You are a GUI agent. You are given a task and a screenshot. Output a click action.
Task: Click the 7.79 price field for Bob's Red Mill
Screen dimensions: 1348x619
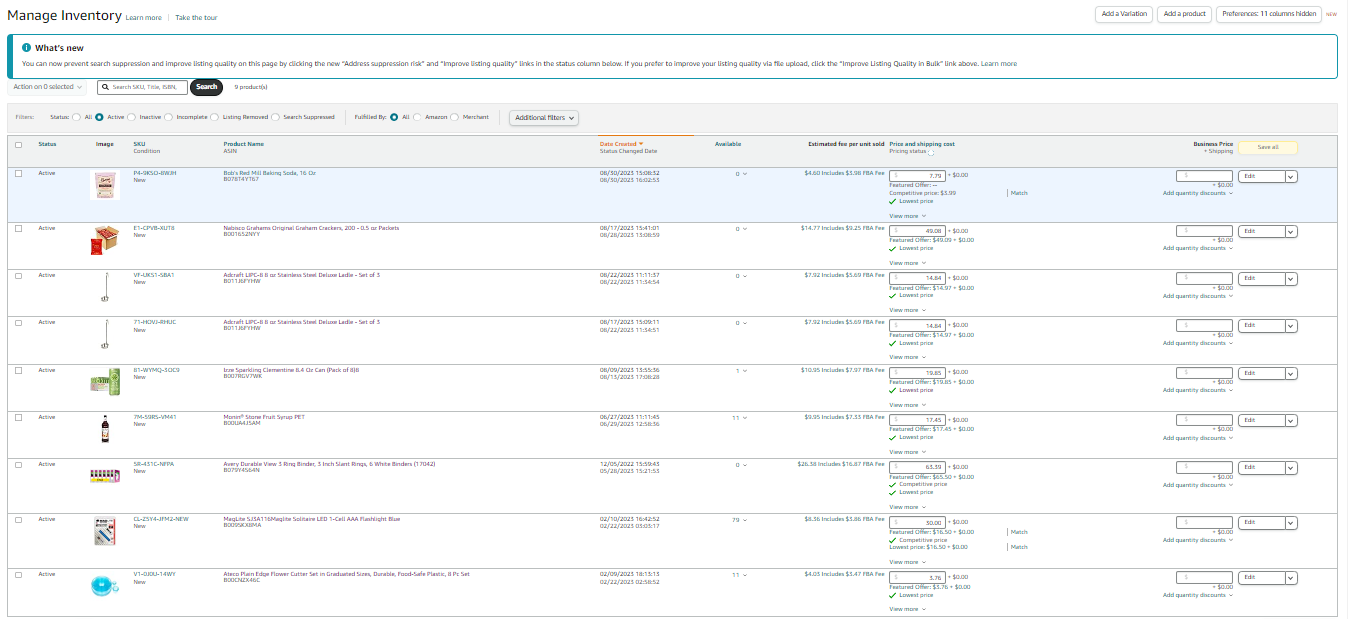click(x=917, y=176)
